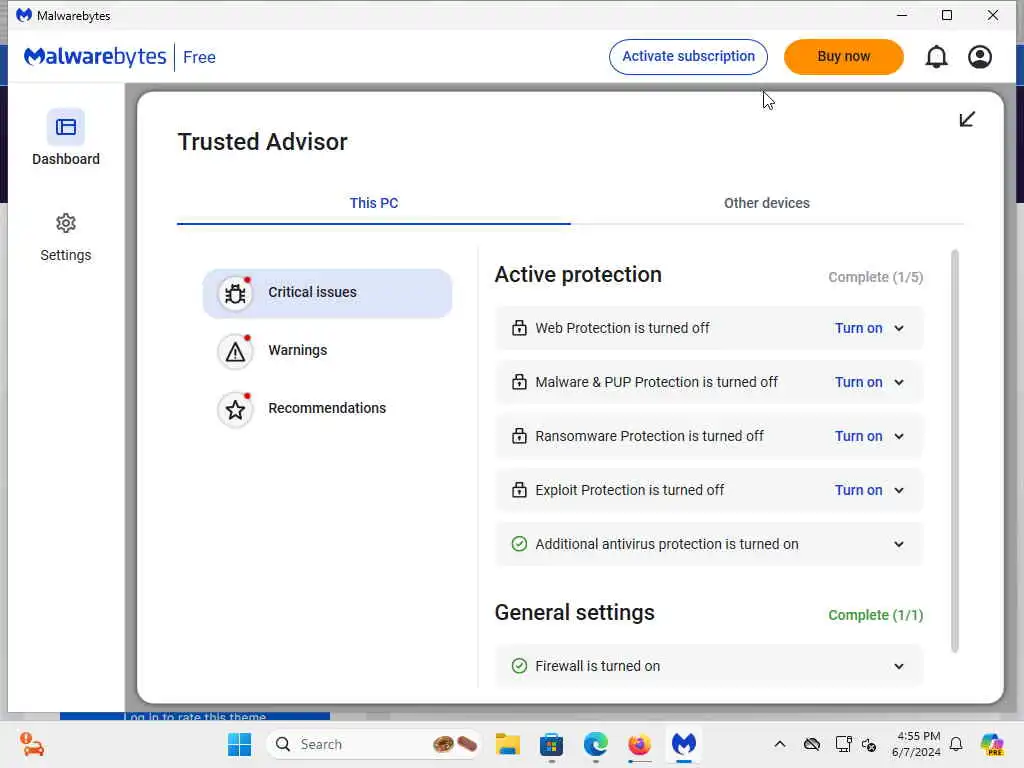The image size is (1024, 768).
Task: Open Windows notification bell in the tray
Action: 956,744
